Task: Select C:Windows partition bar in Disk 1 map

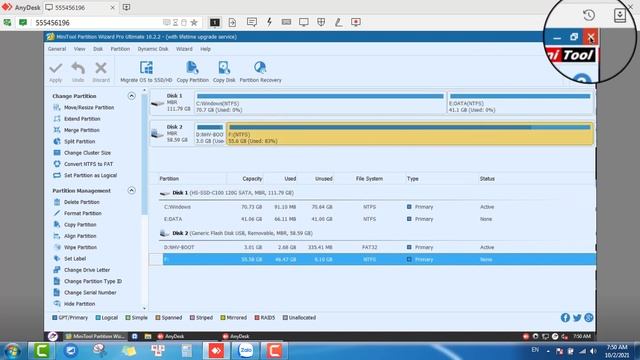Action: [x=320, y=103]
